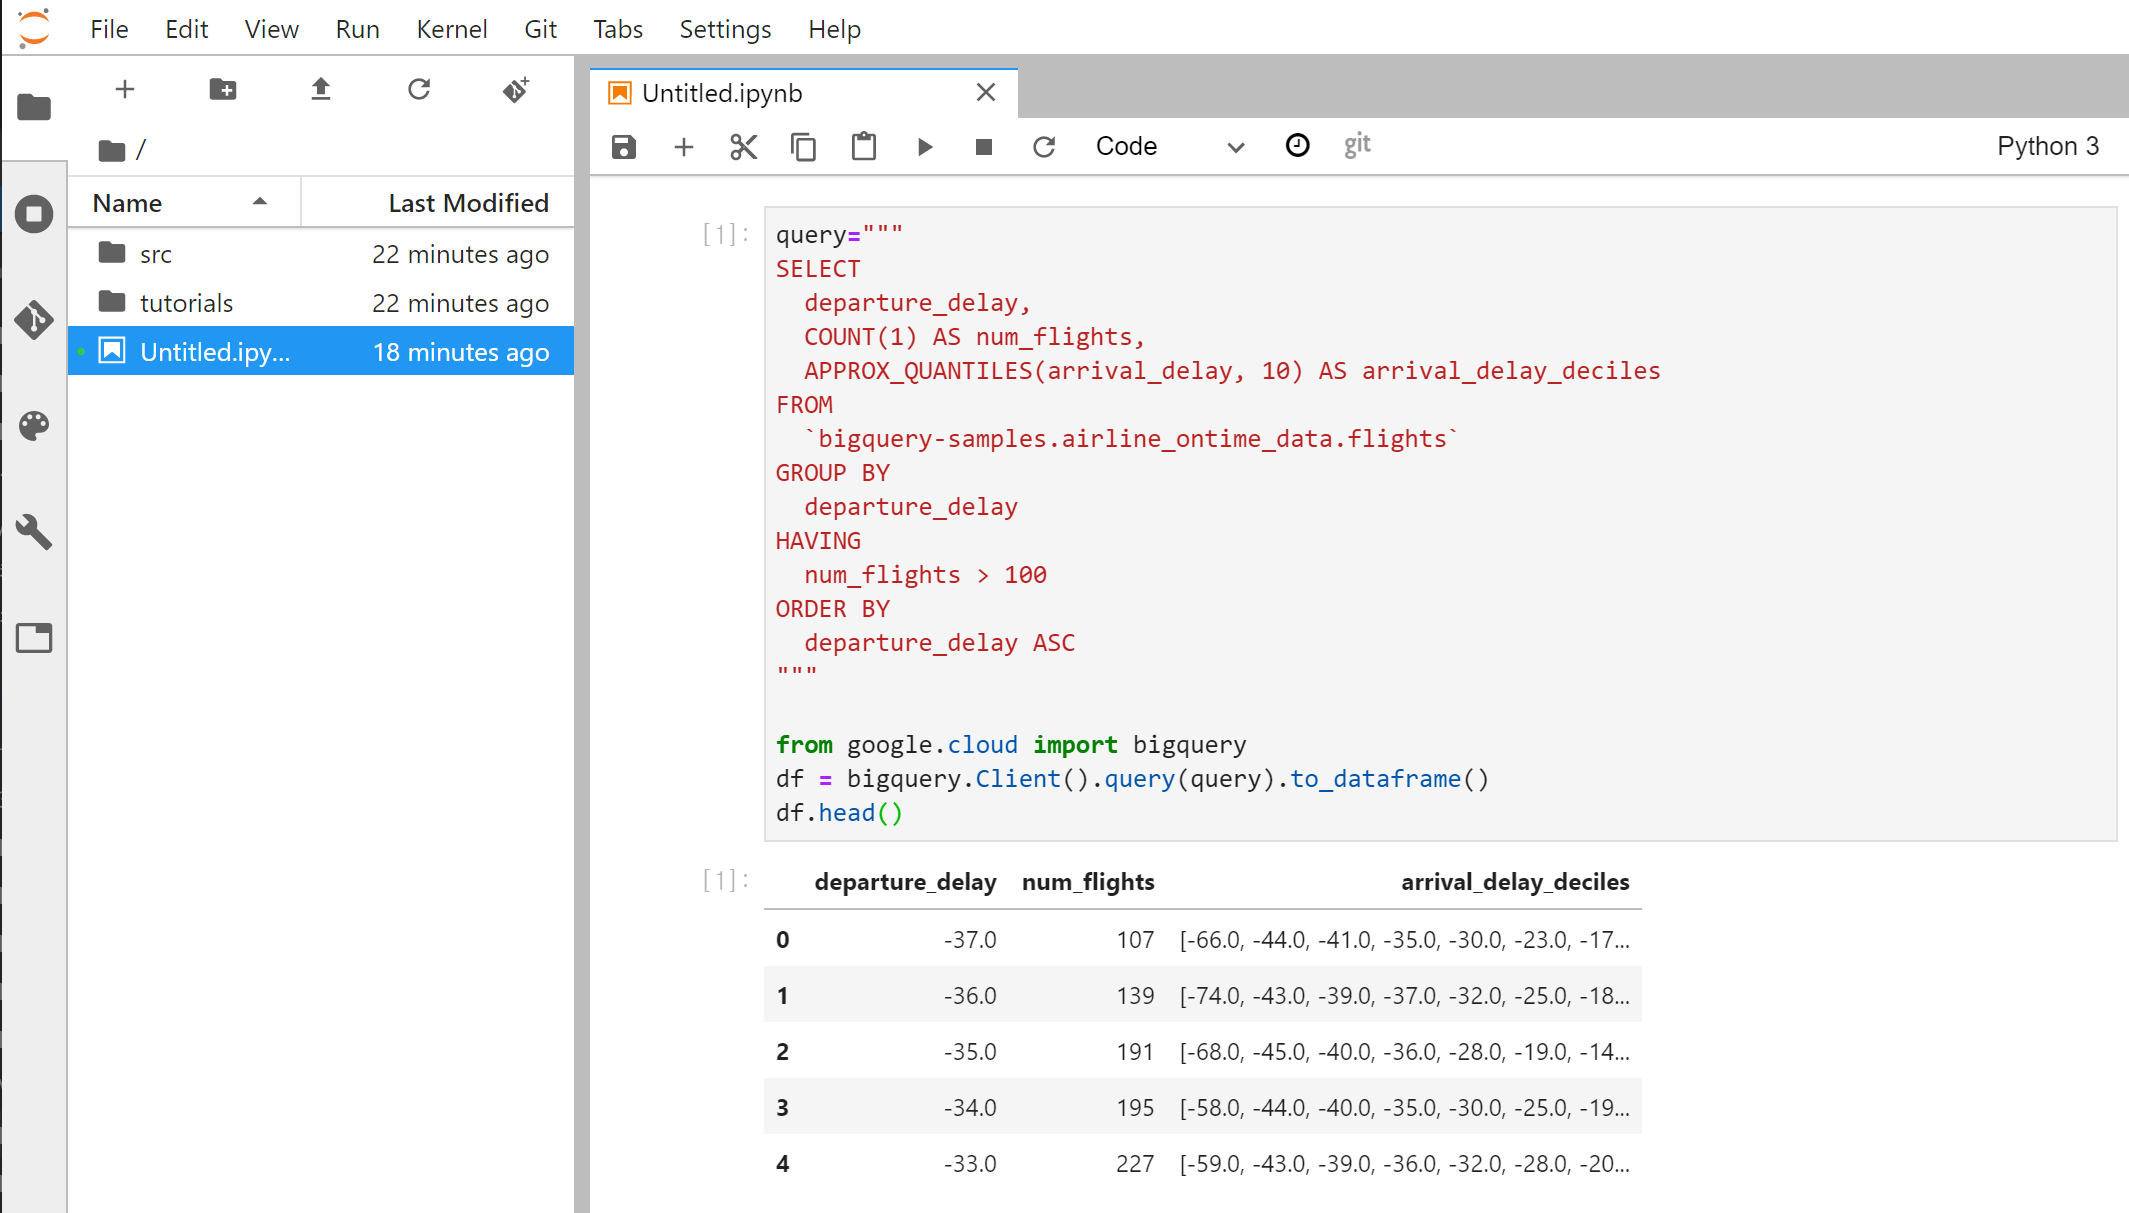
Task: Open Running Terminals and Kernels sidebar
Action: tap(34, 214)
